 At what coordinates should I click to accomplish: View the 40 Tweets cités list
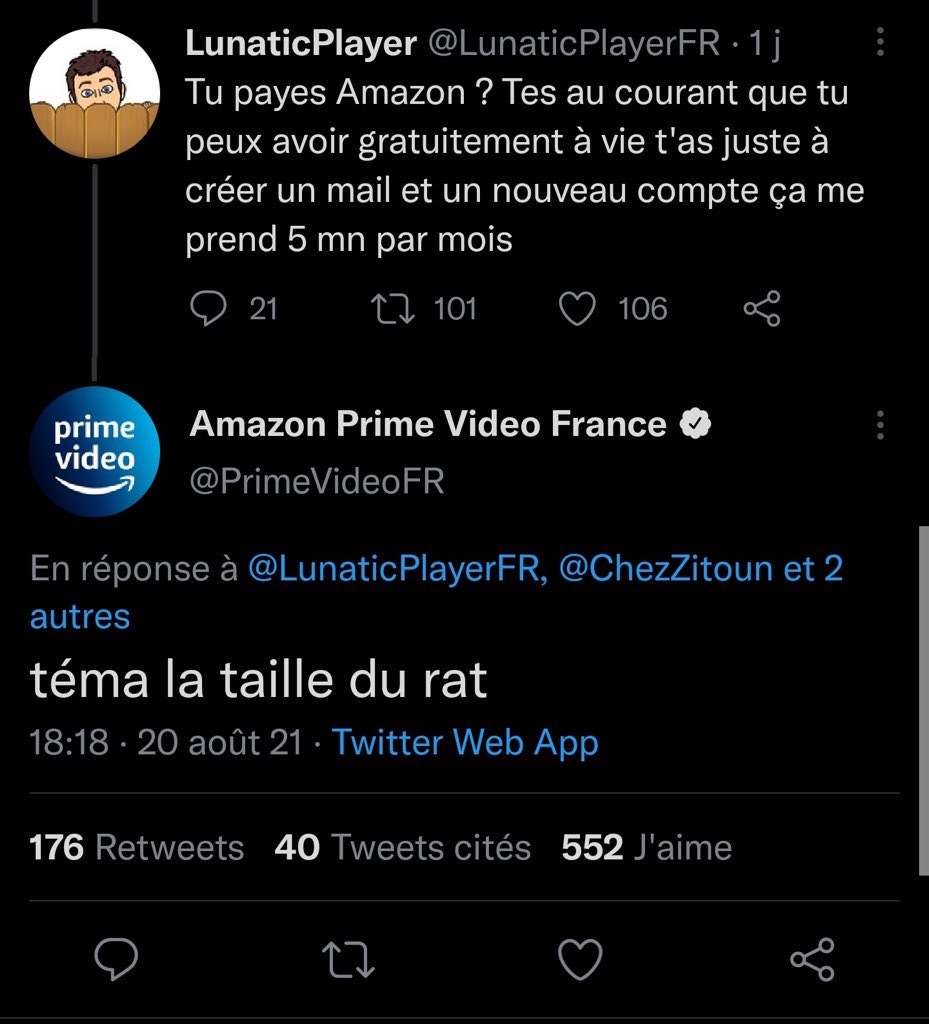[x=402, y=848]
